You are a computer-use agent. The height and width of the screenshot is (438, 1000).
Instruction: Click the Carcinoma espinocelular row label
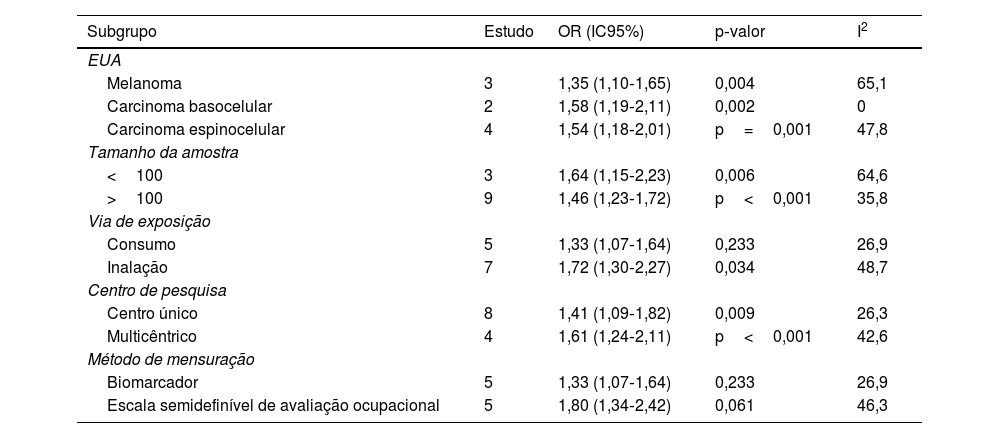[x=196, y=129]
